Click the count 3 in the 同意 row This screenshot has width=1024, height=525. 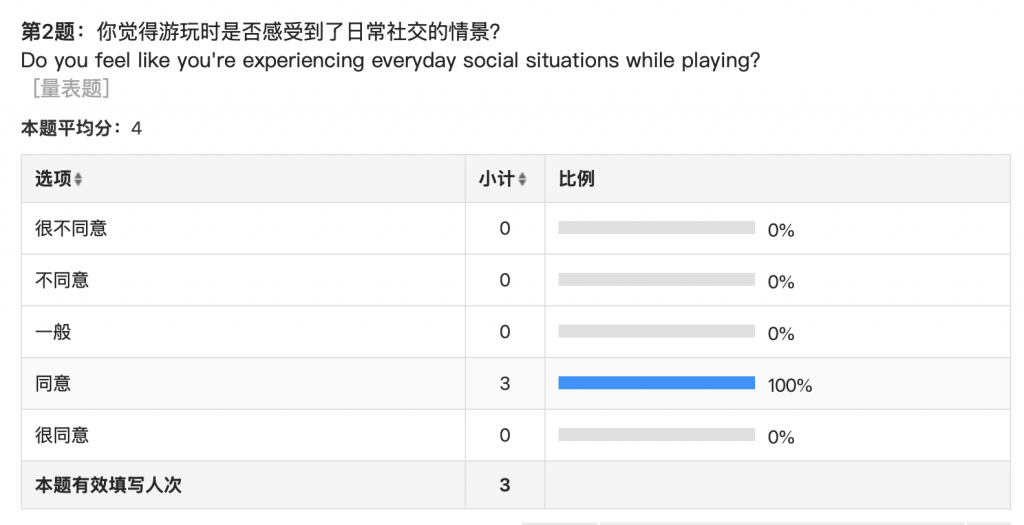504,384
